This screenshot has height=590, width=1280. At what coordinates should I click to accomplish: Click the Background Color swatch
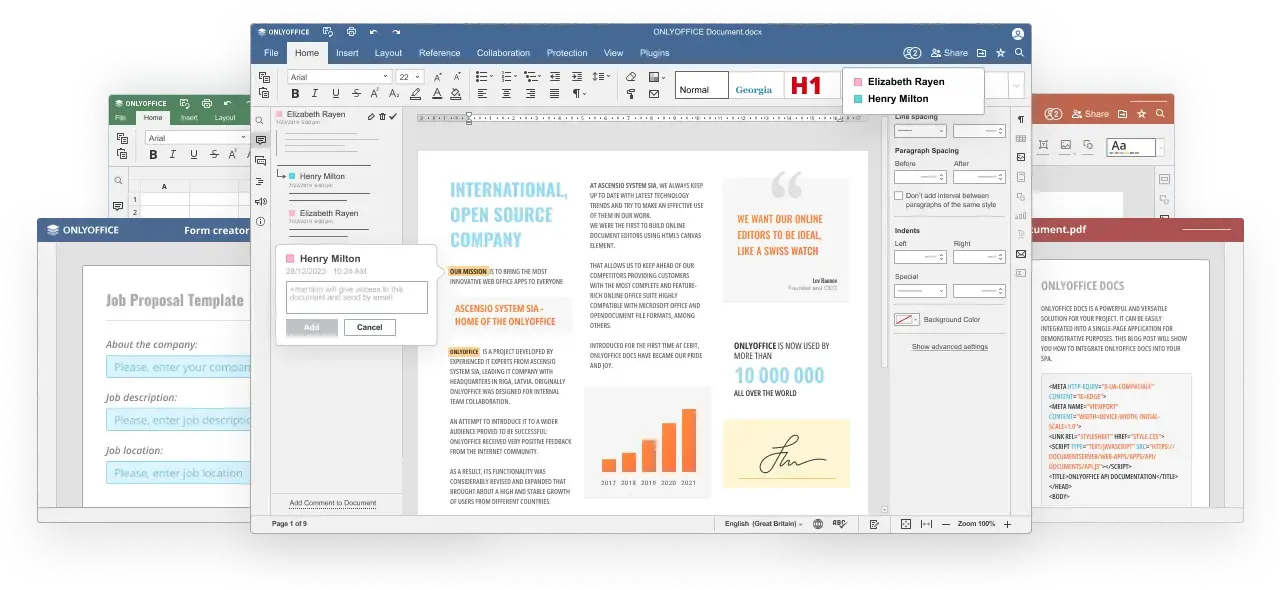(x=907, y=320)
